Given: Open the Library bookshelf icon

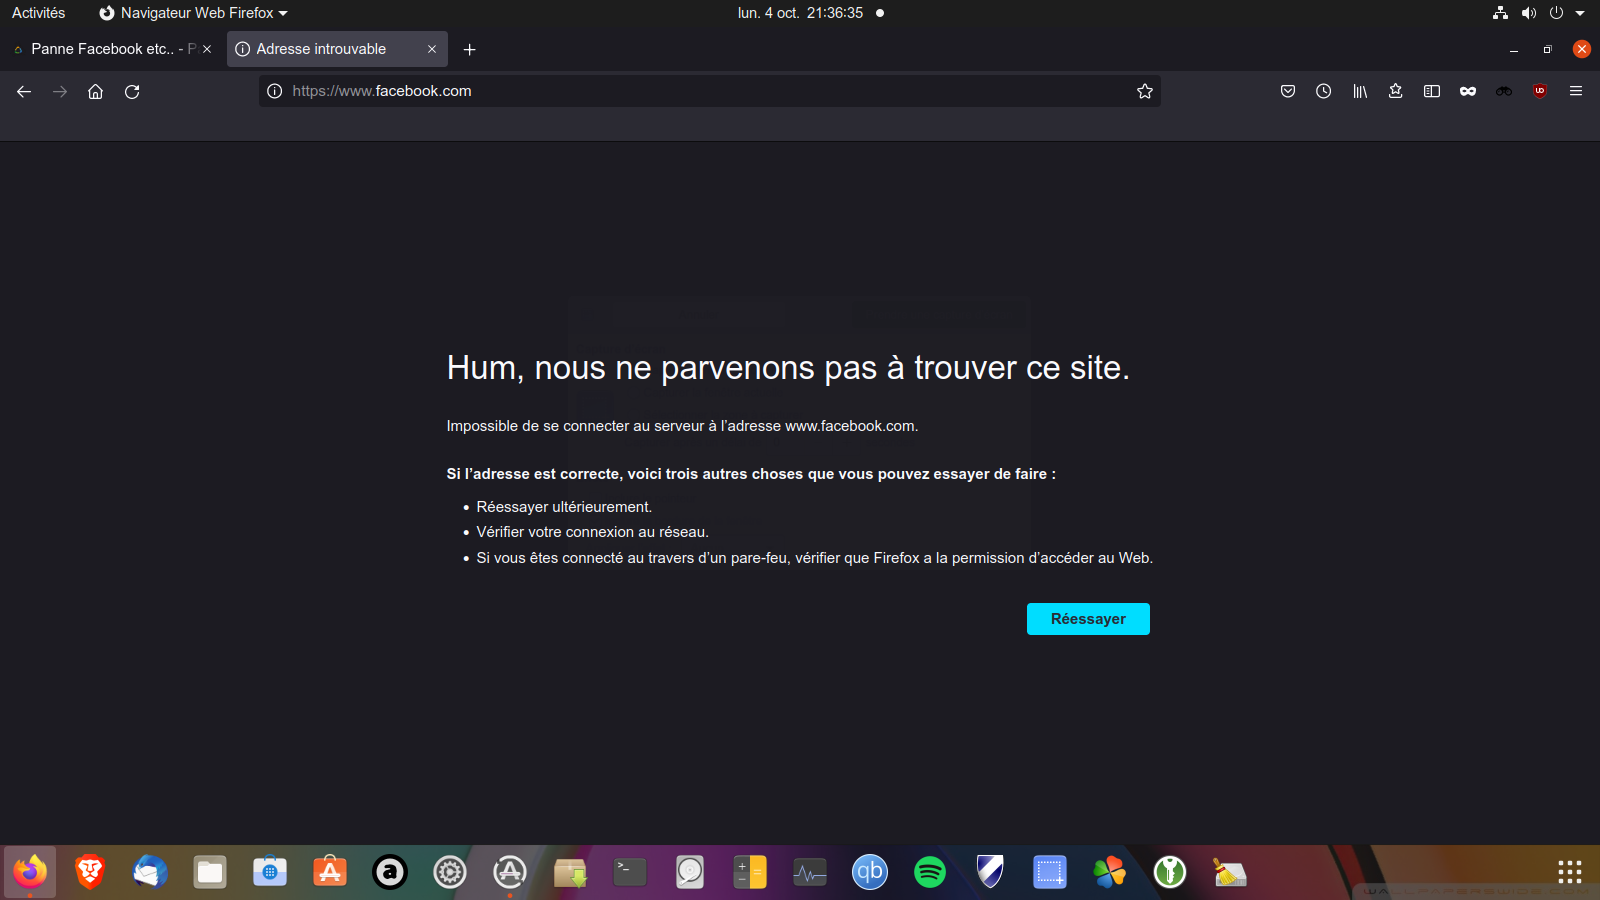Looking at the screenshot, I should tap(1360, 91).
